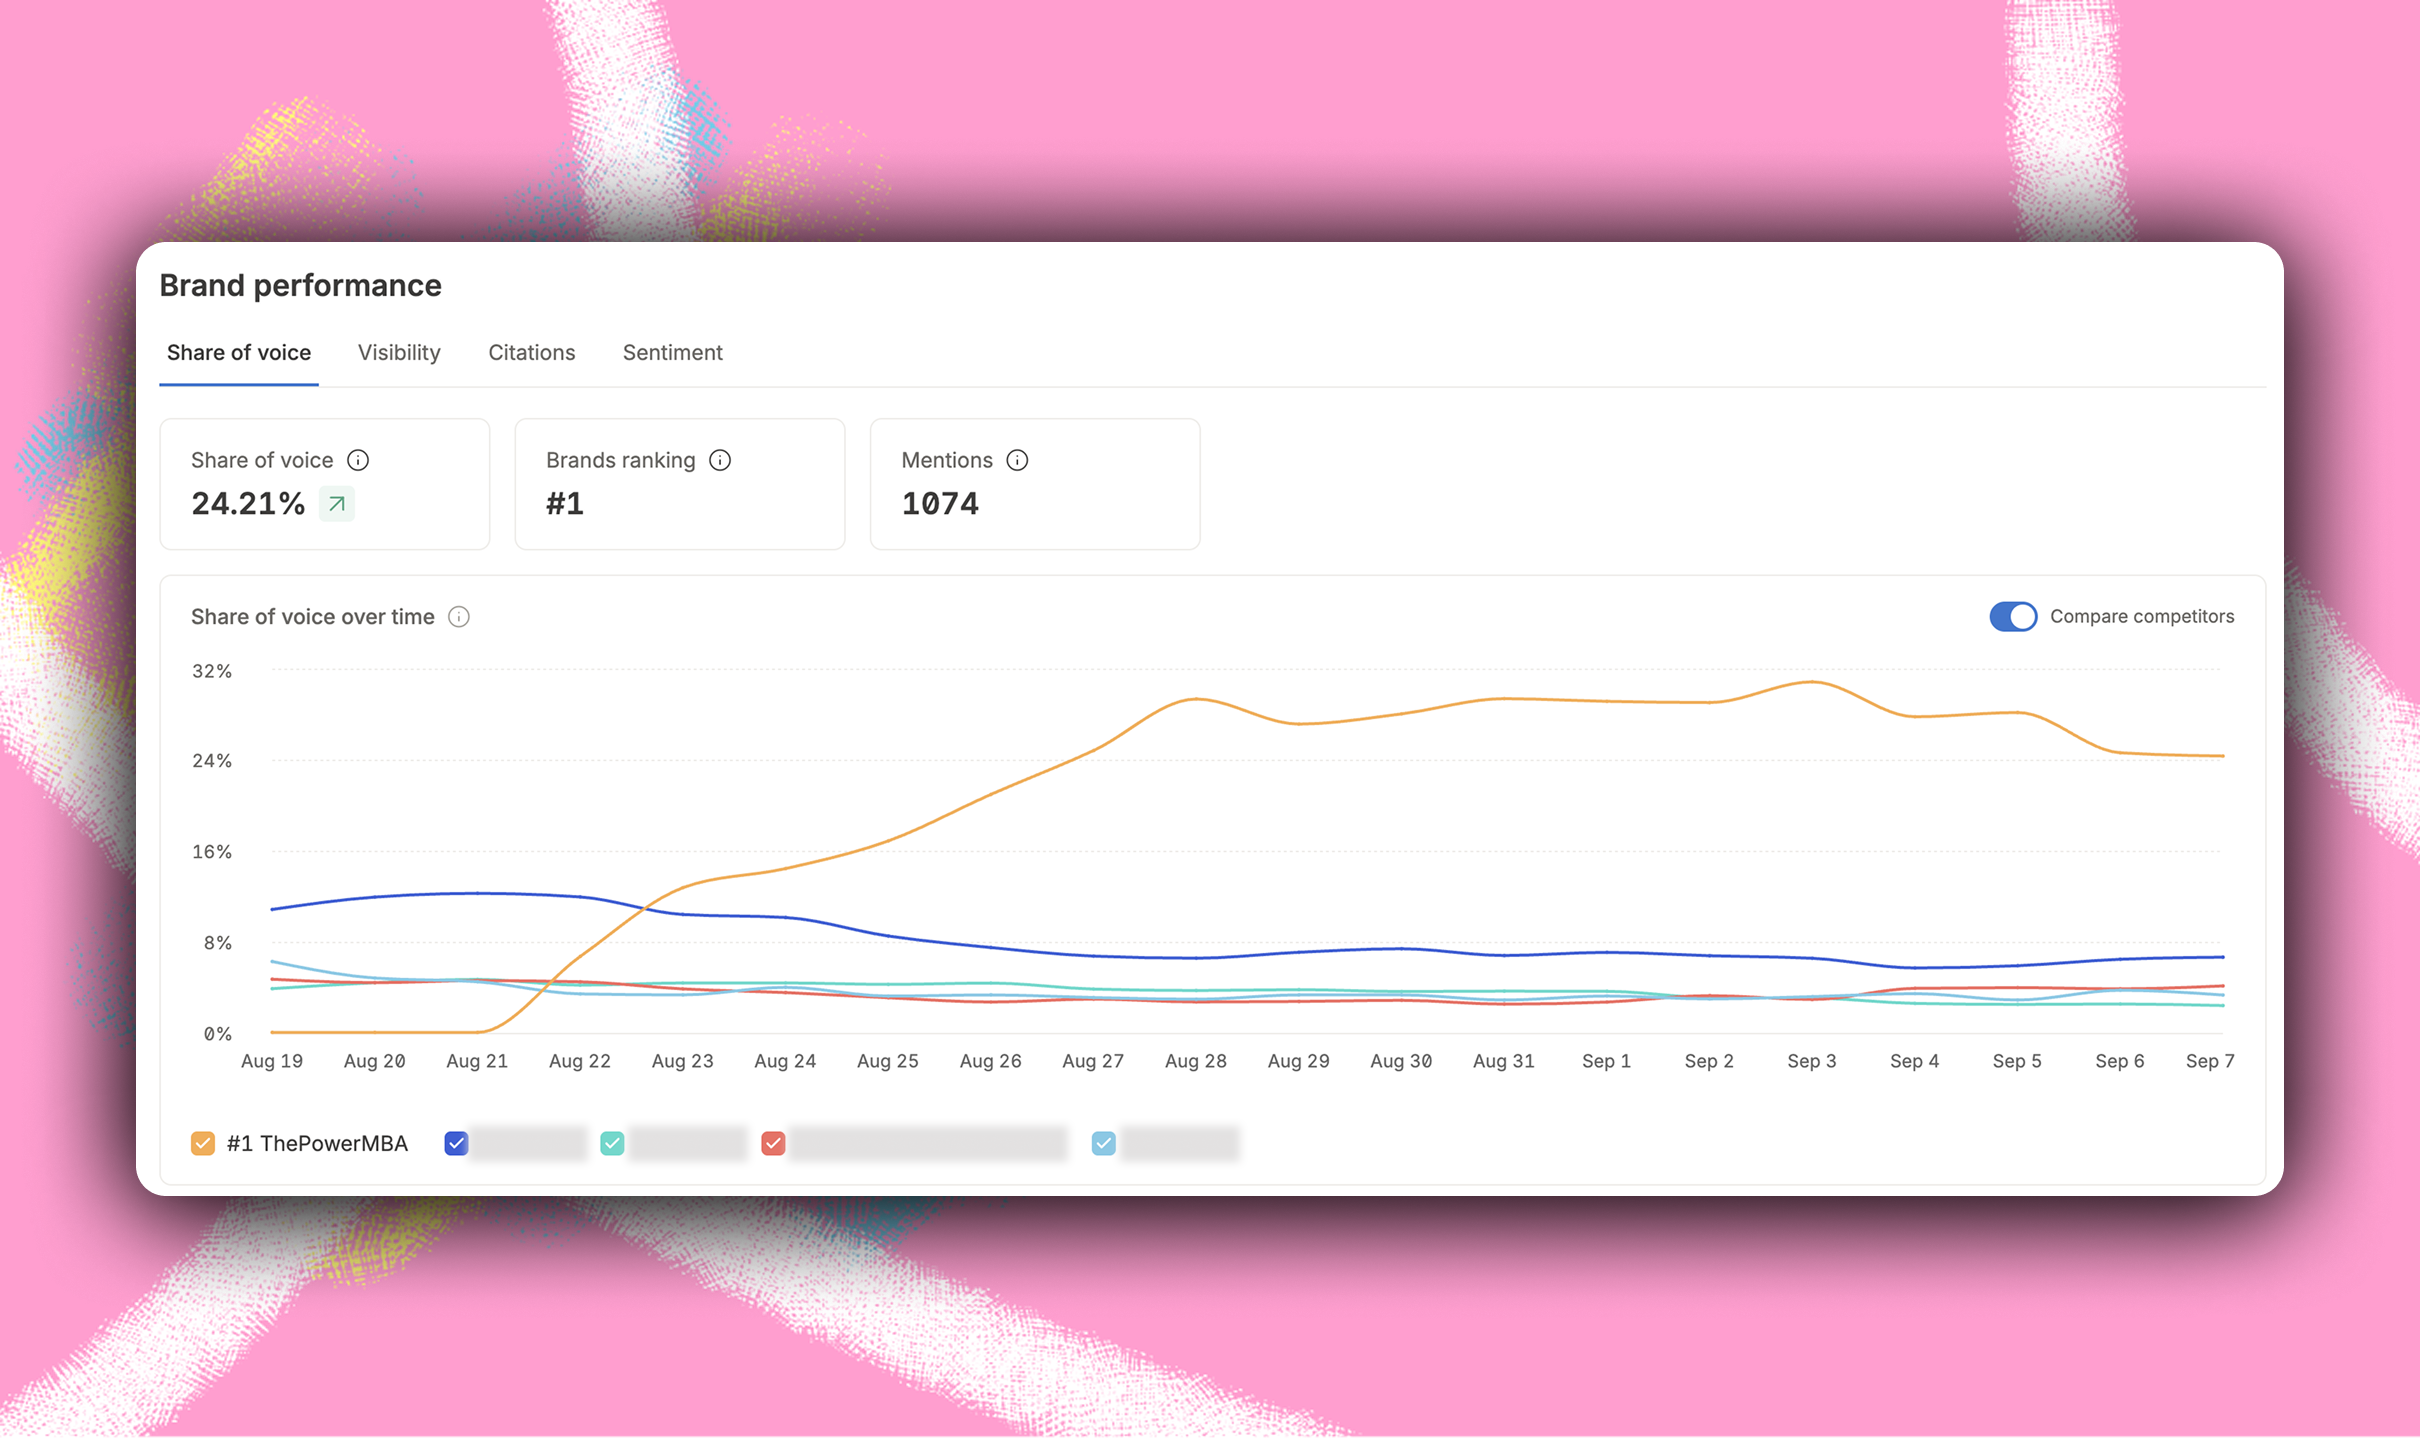Switch to the Visibility tab
The height and width of the screenshot is (1438, 2420).
[399, 353]
